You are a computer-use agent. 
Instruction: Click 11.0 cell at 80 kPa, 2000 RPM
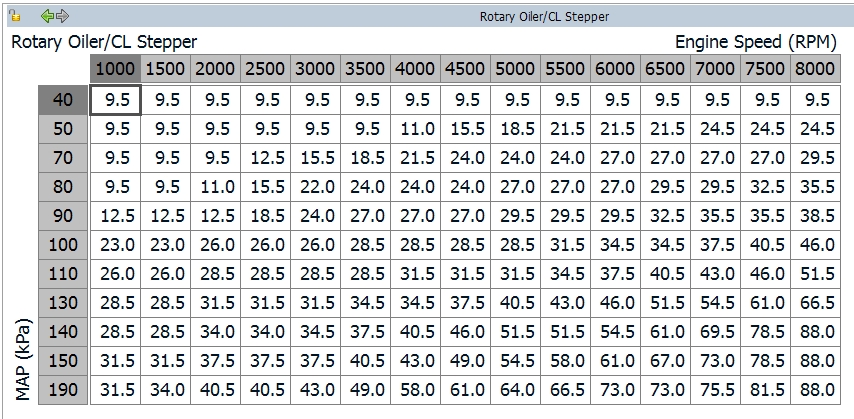pyautogui.click(x=216, y=187)
